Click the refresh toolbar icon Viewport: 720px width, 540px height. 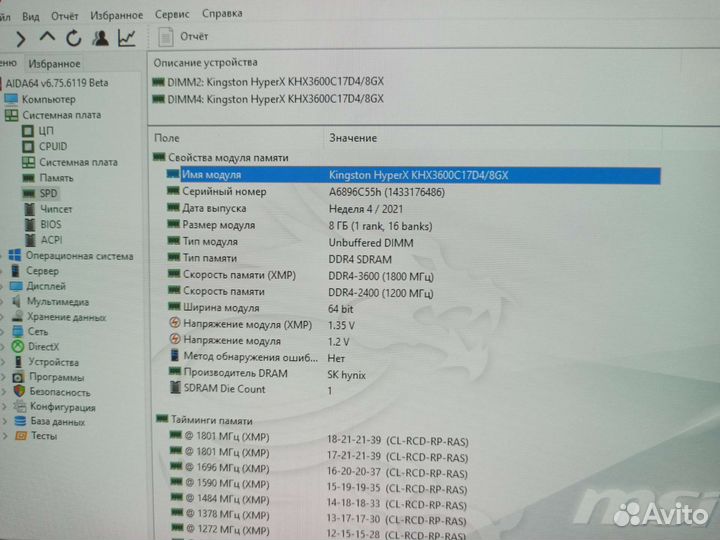click(73, 39)
